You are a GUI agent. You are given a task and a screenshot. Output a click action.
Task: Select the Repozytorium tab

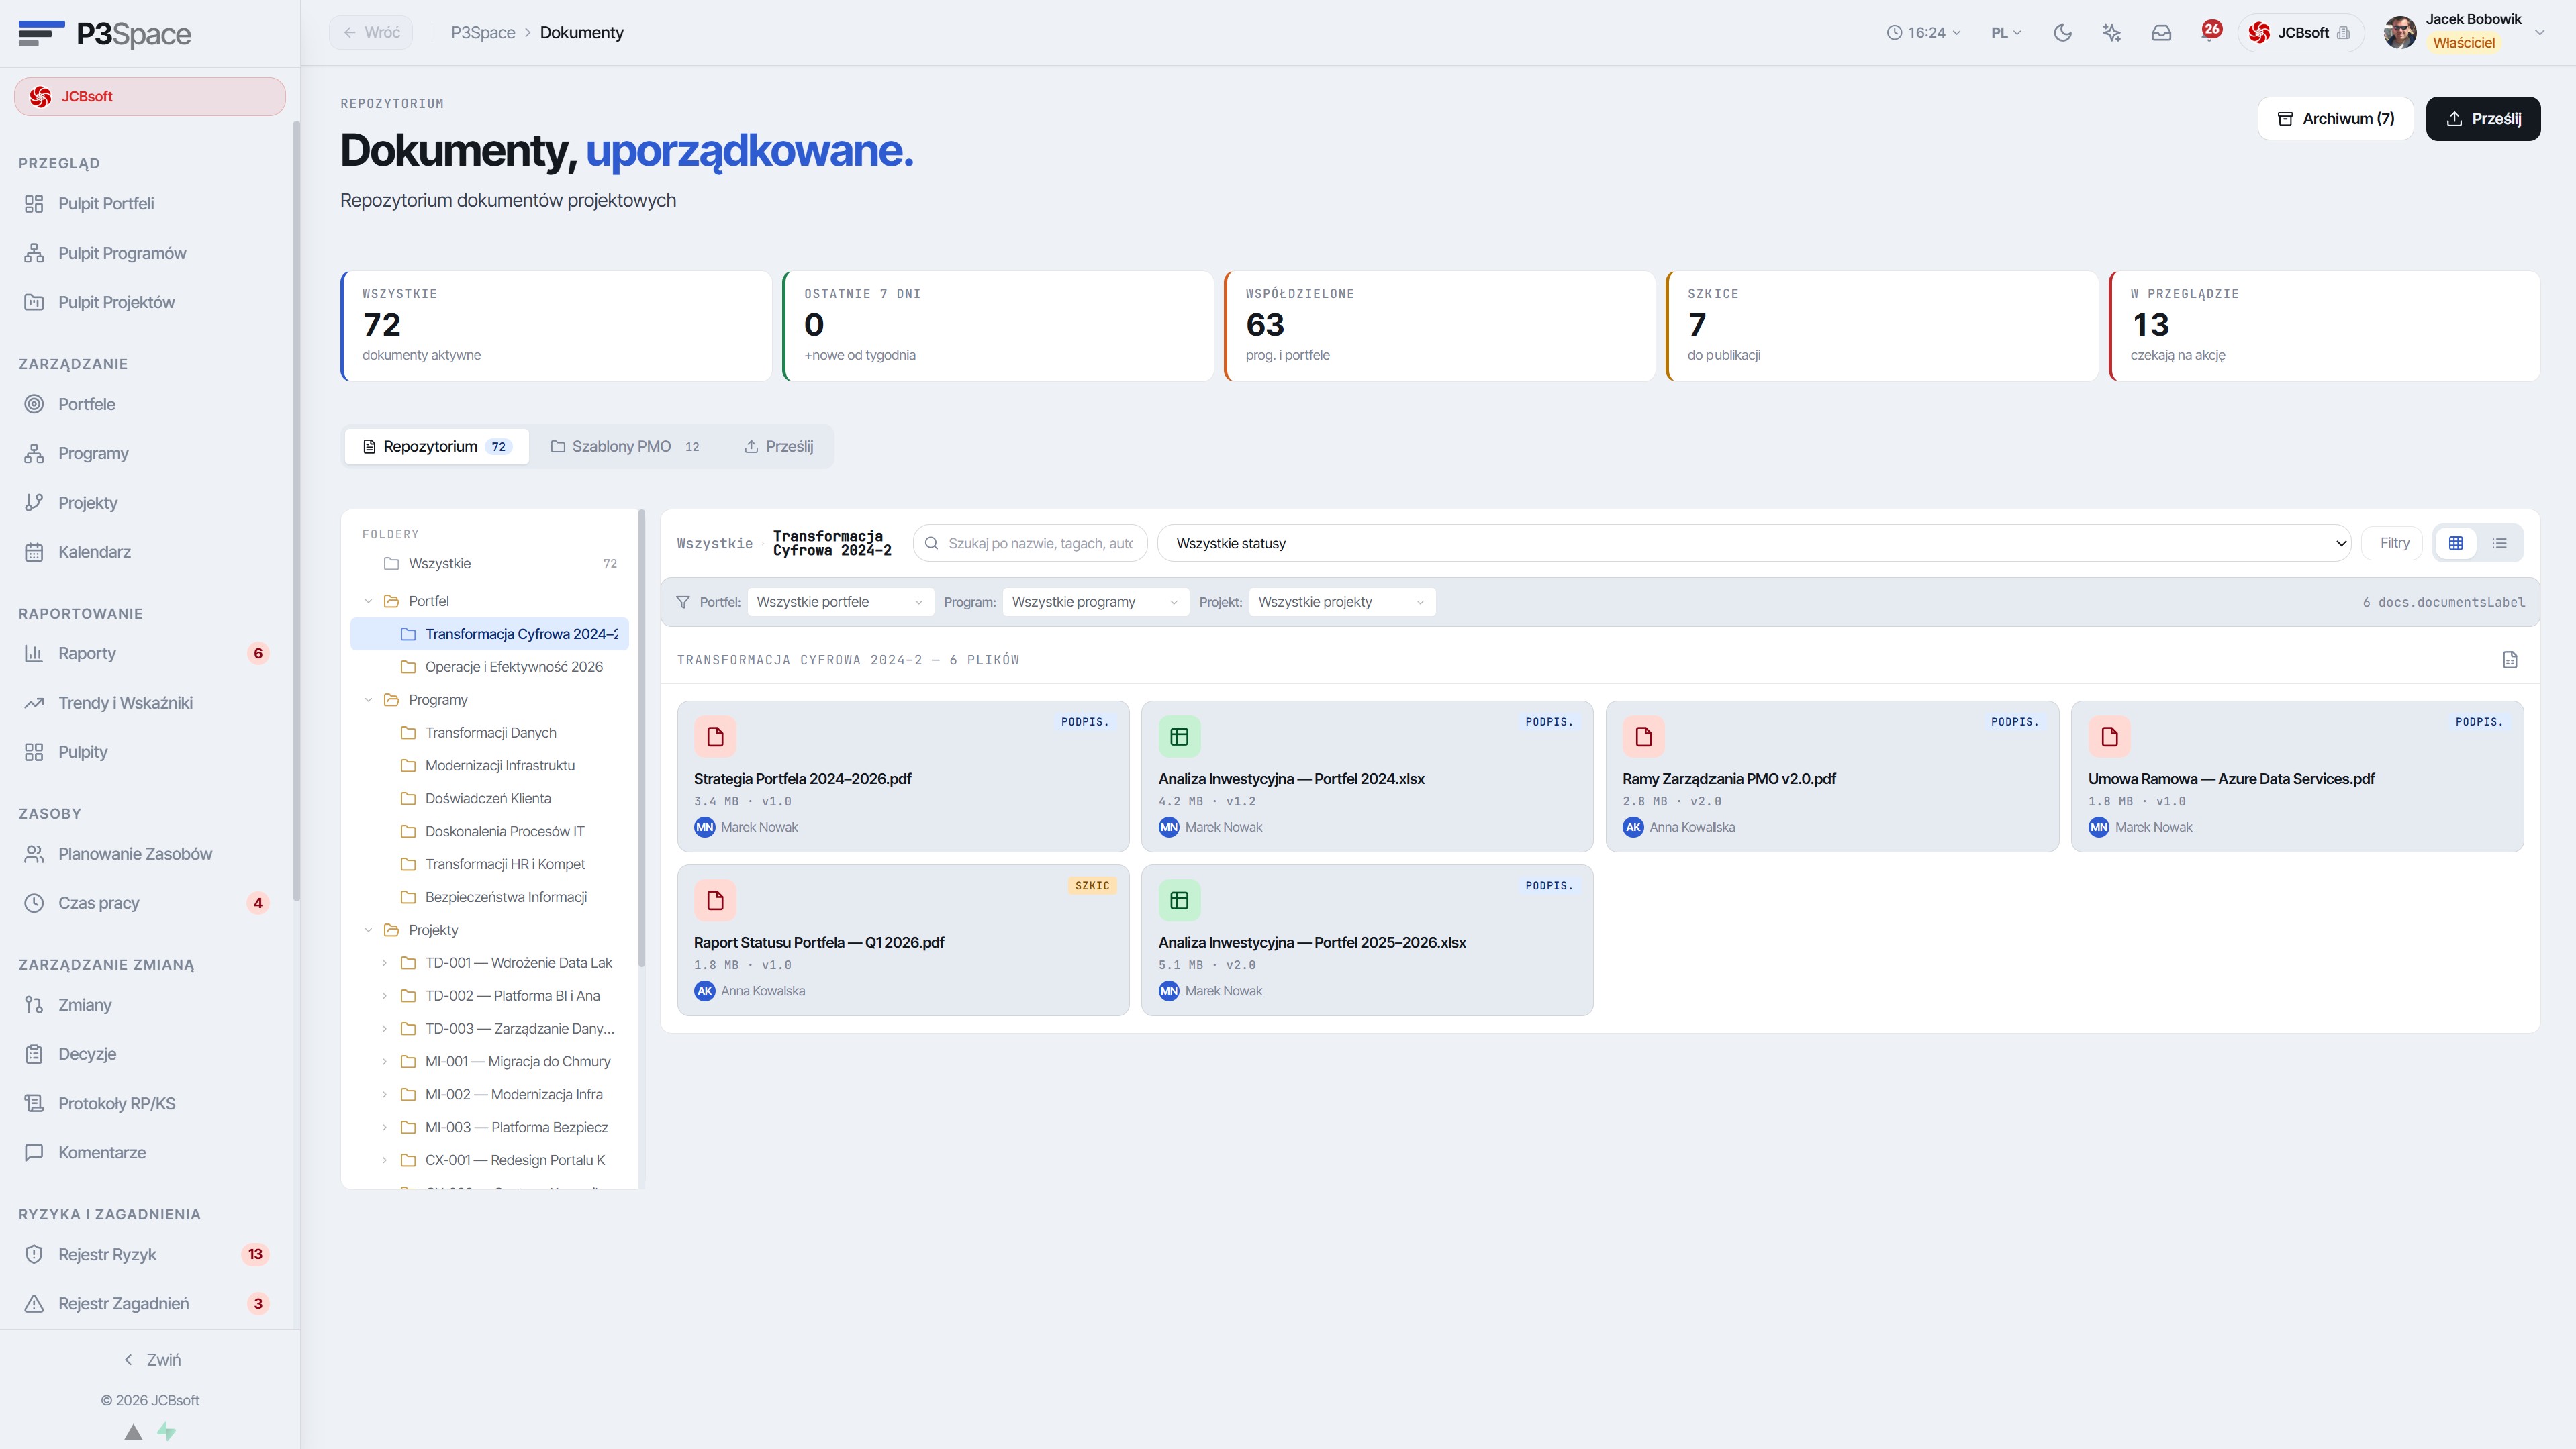[x=437, y=447]
